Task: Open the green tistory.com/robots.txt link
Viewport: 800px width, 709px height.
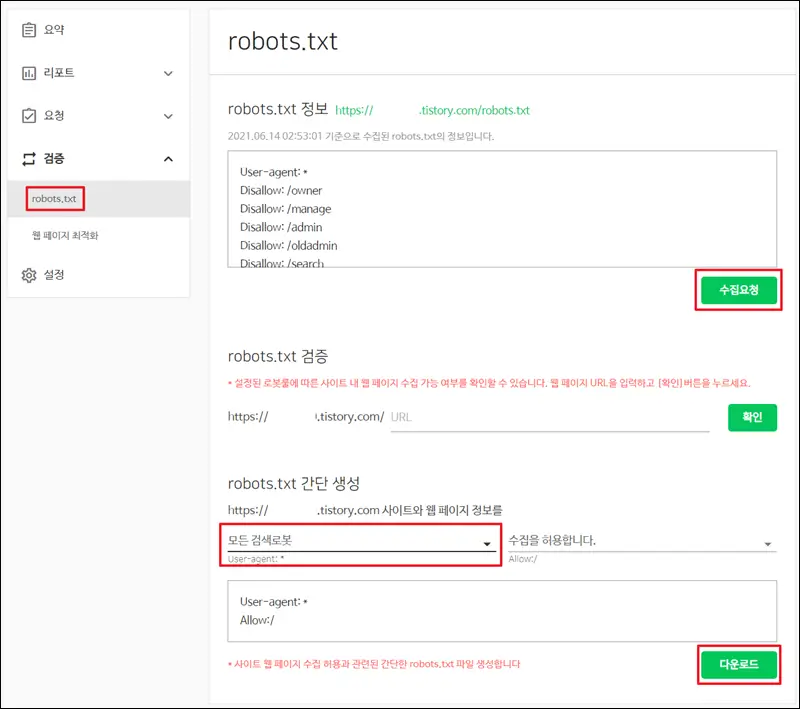Action: (x=432, y=110)
